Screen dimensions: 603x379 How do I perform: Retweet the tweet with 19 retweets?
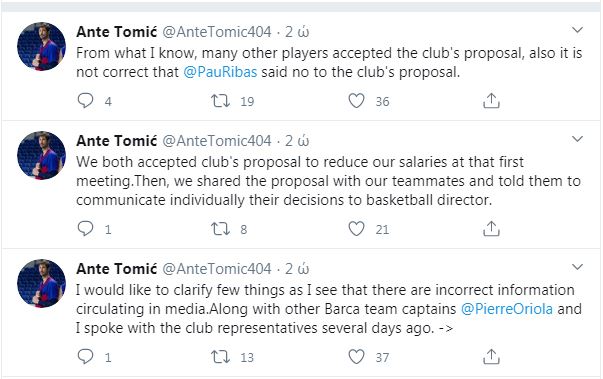point(221,101)
